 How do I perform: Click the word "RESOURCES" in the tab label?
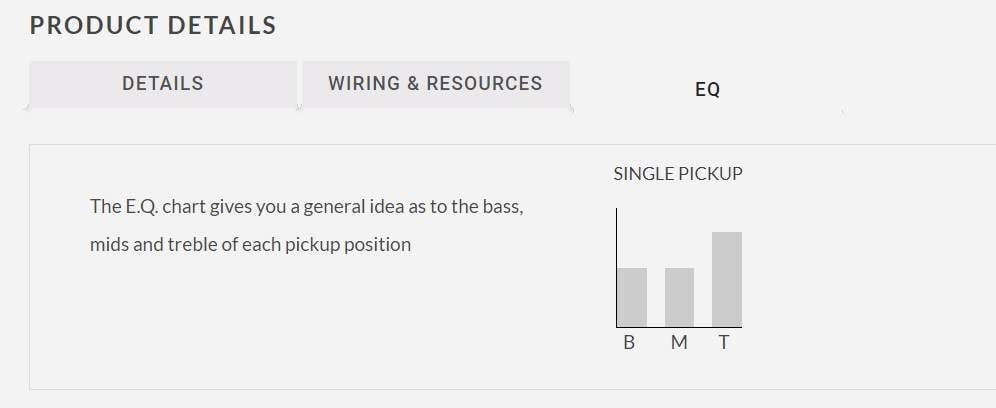[484, 83]
